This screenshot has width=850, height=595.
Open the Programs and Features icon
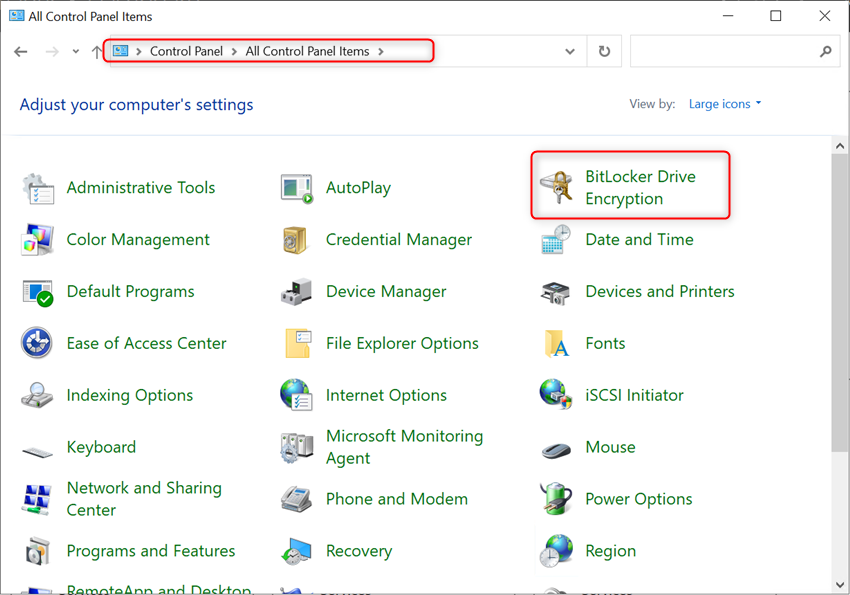pyautogui.click(x=37, y=551)
